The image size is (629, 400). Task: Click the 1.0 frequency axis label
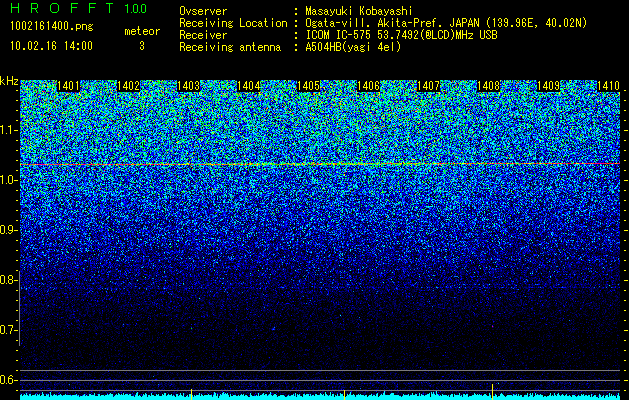click(x=8, y=181)
